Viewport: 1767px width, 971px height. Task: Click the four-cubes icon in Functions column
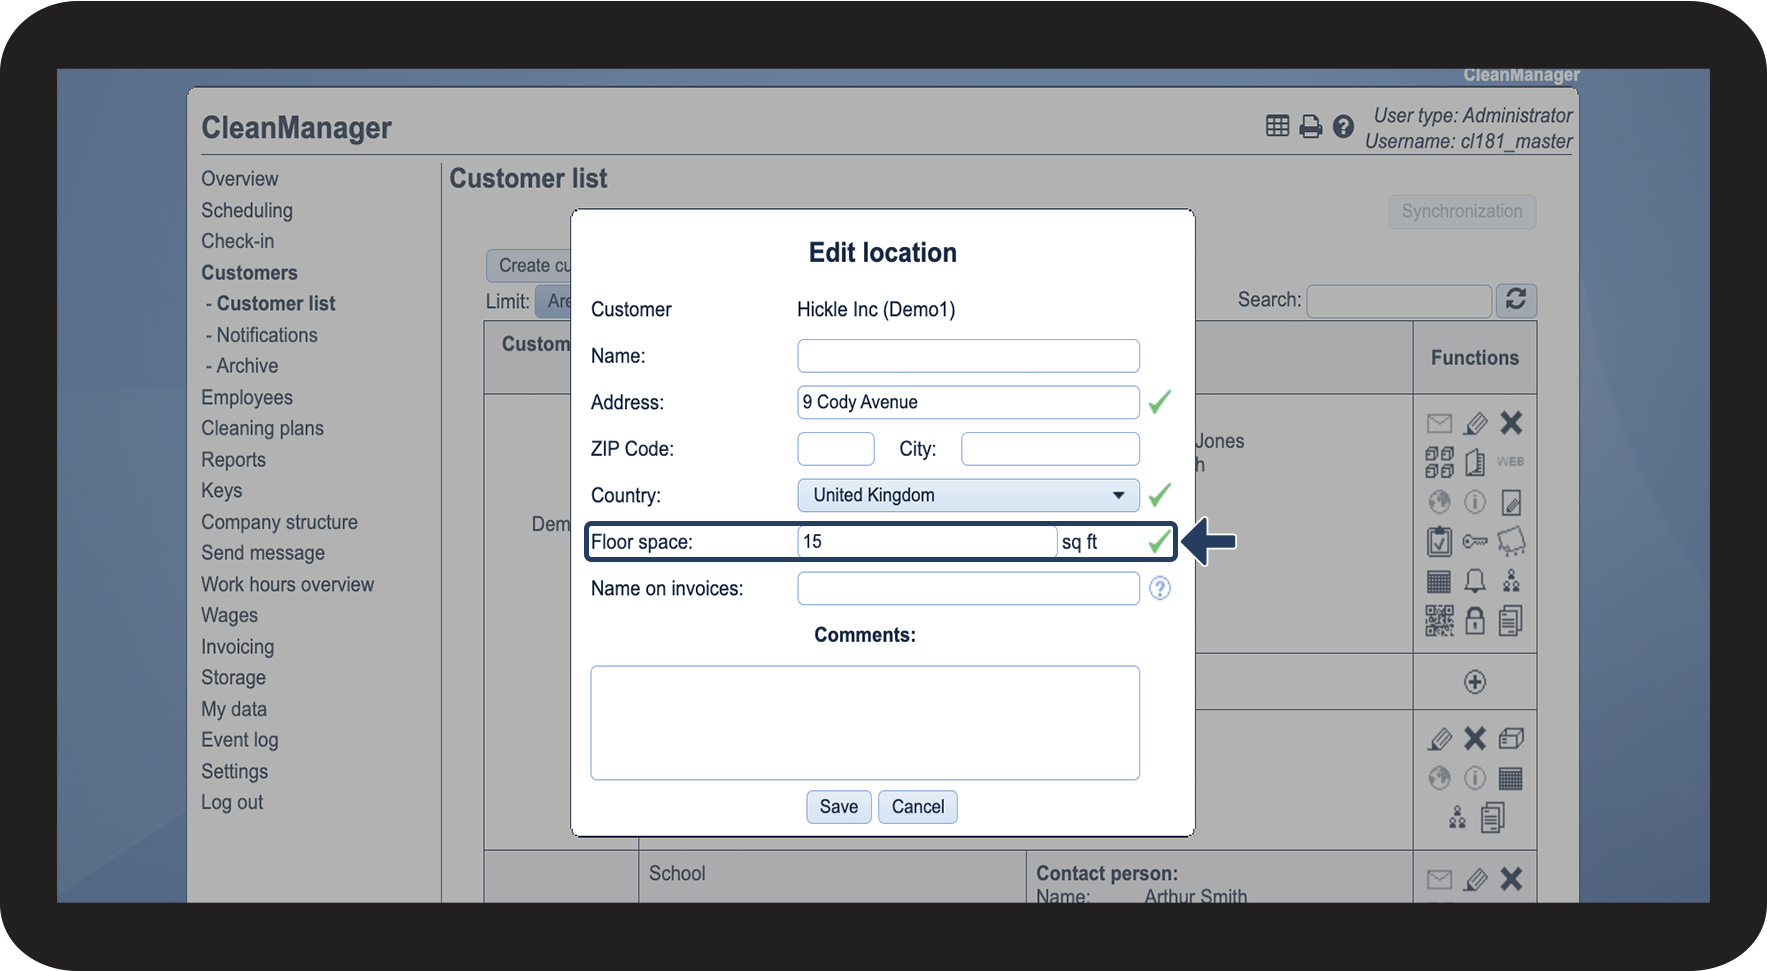pyautogui.click(x=1439, y=462)
